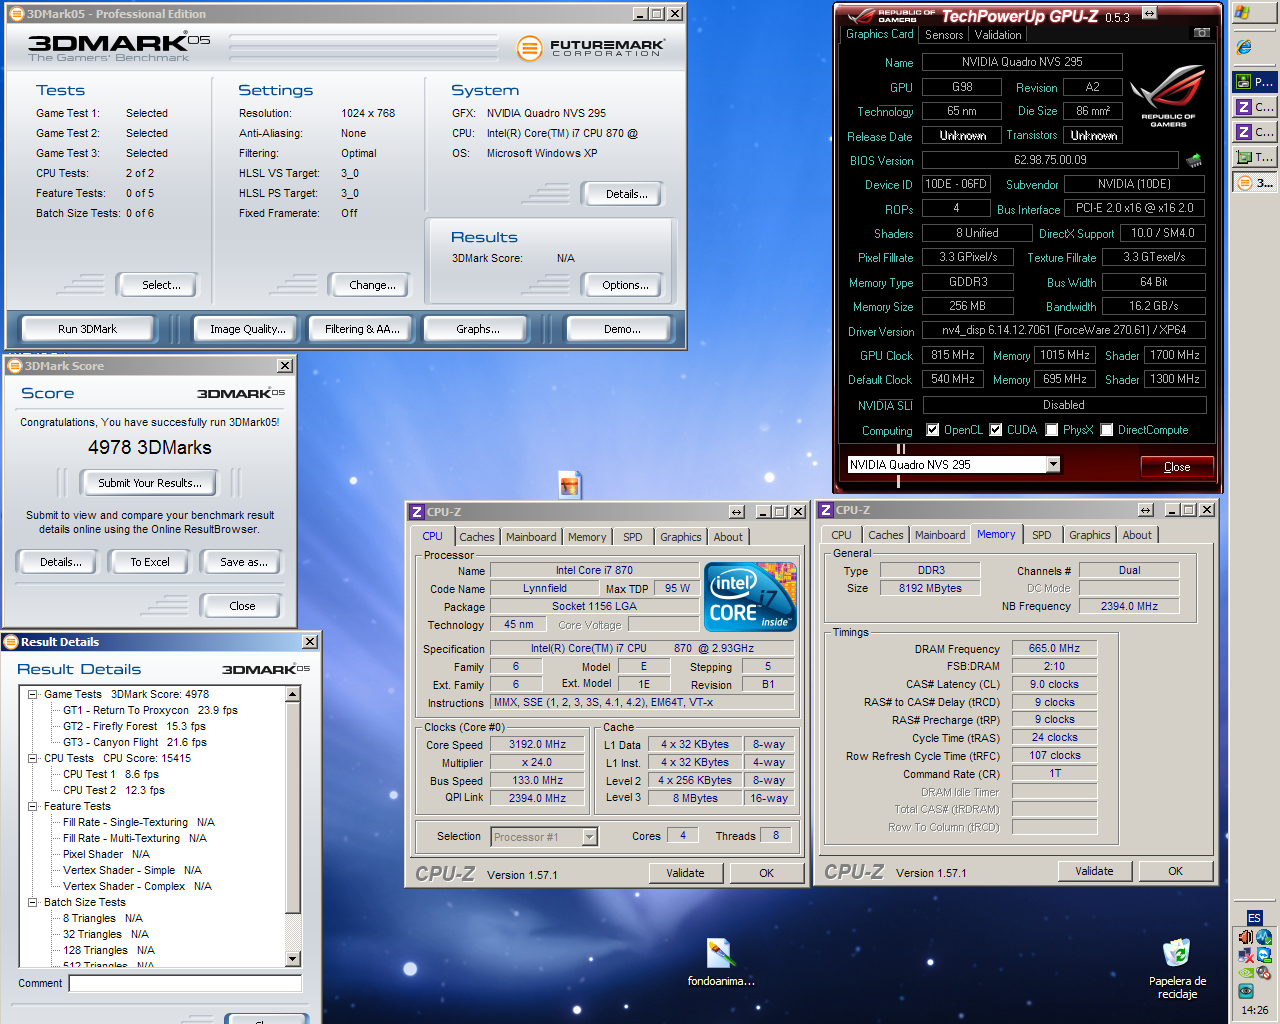Click the ASUS ROG logo in GPU-Z
Image resolution: width=1280 pixels, height=1024 pixels.
click(1168, 96)
